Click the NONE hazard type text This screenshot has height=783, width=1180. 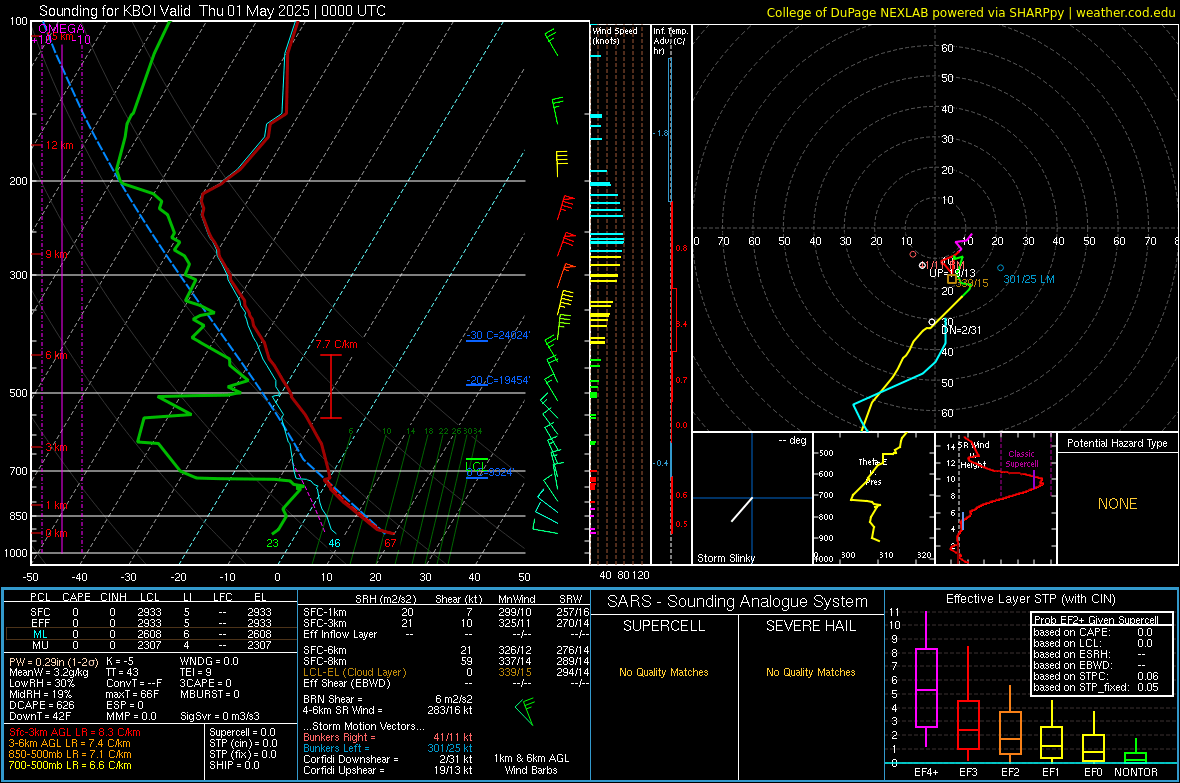[1118, 504]
